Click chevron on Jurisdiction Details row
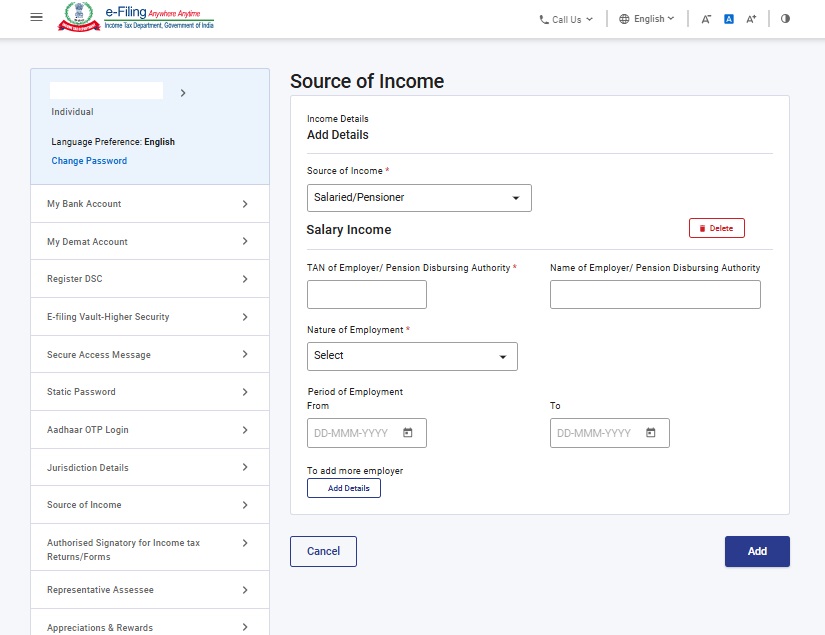825x635 pixels. tap(245, 467)
